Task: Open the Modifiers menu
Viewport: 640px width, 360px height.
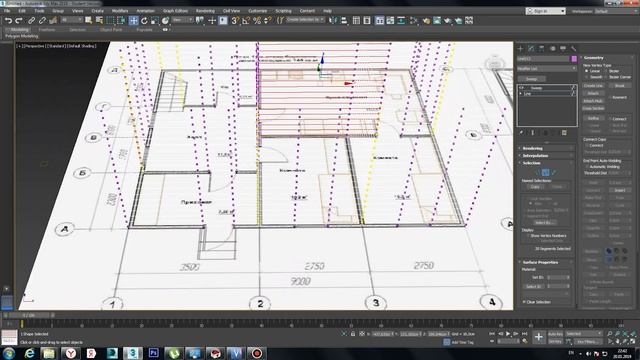Action: click(x=120, y=11)
